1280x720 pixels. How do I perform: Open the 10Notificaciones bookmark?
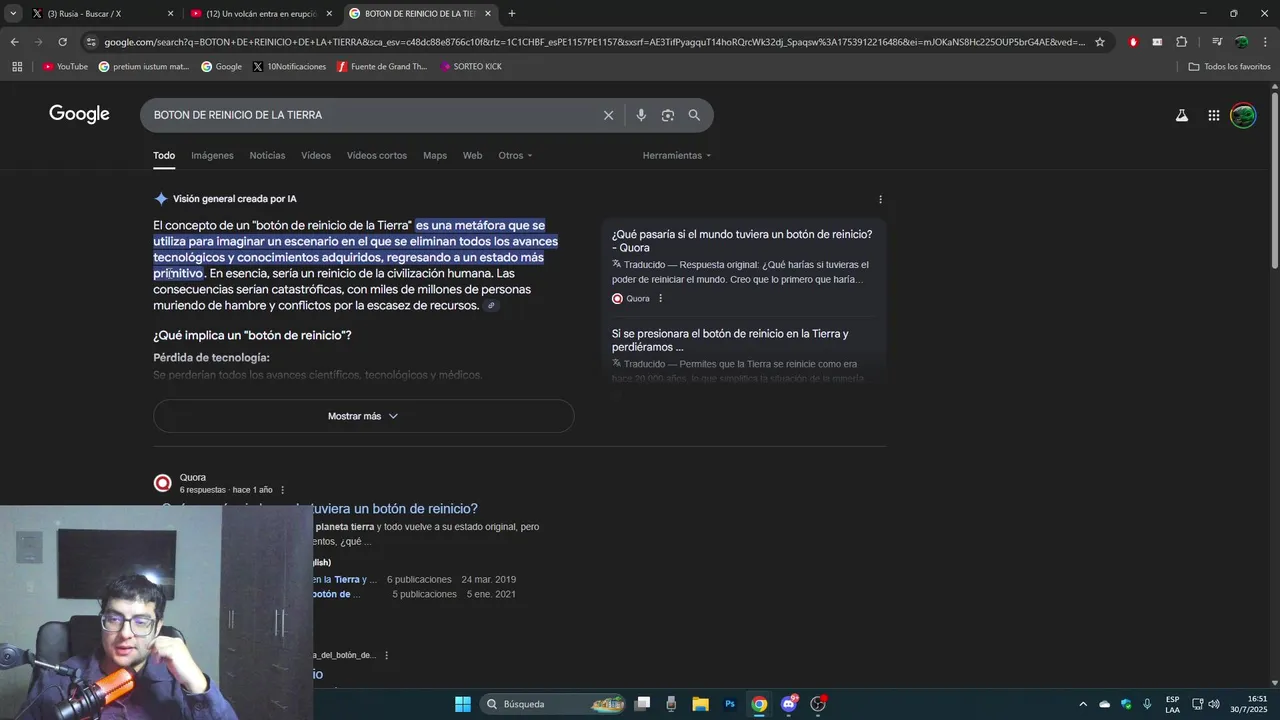click(x=290, y=67)
